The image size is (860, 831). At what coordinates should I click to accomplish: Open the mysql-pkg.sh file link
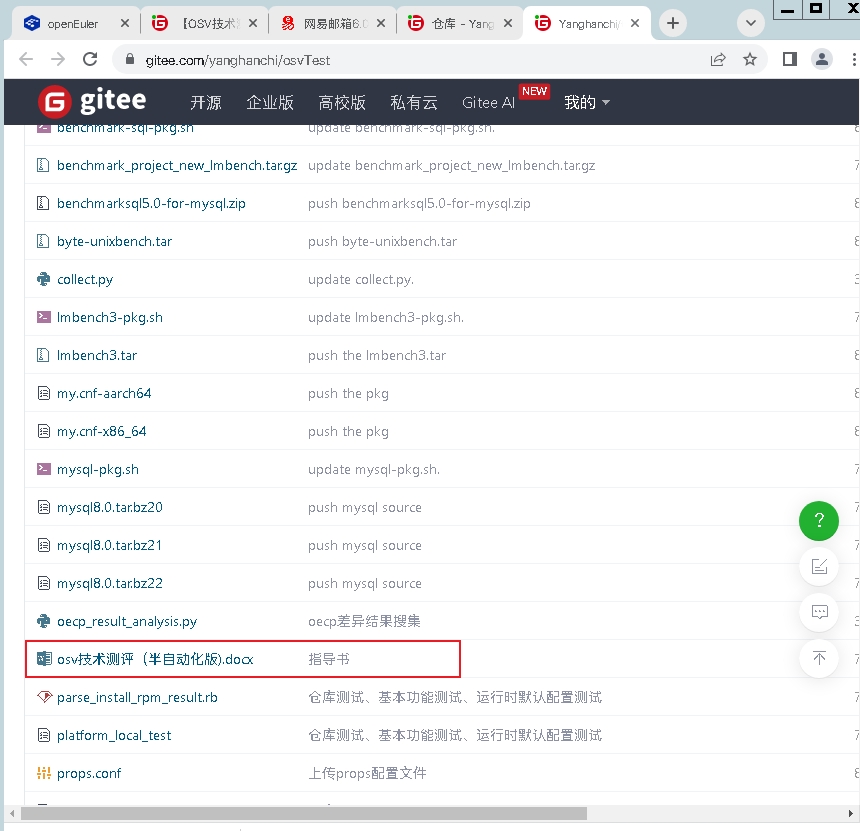98,469
